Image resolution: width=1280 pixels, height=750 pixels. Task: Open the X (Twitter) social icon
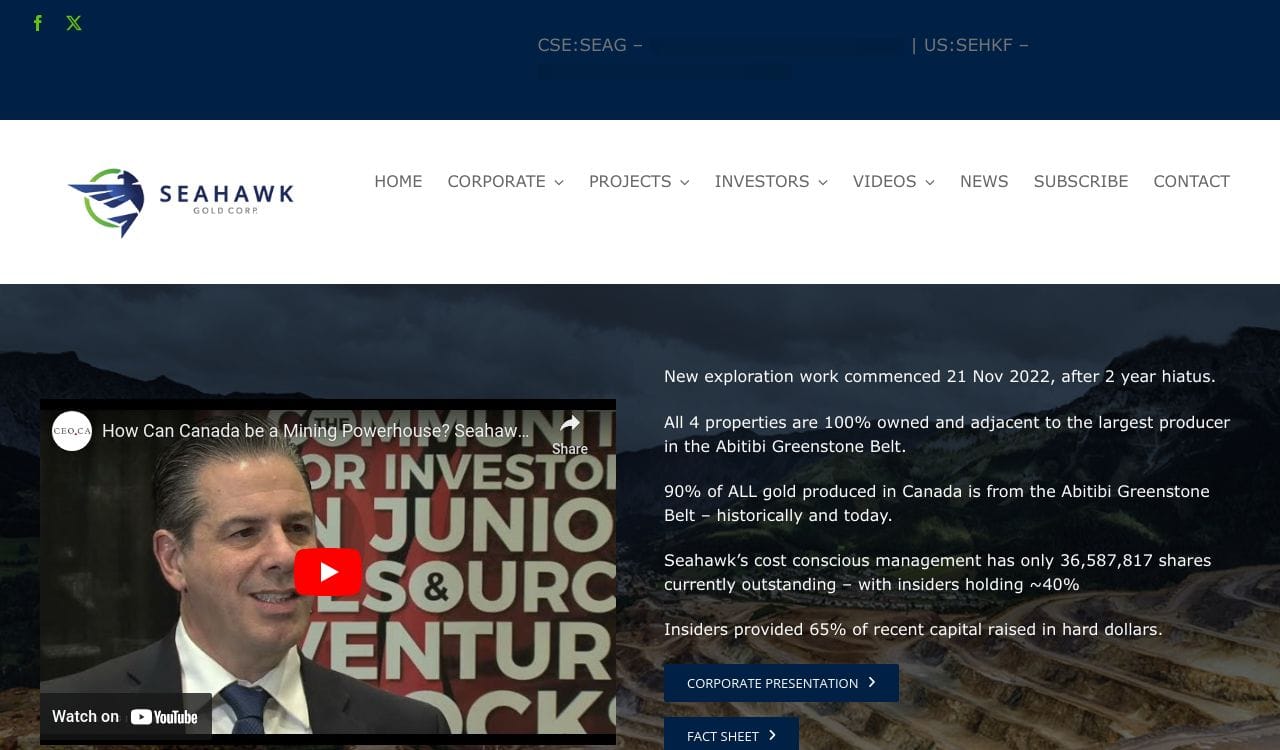(x=74, y=23)
